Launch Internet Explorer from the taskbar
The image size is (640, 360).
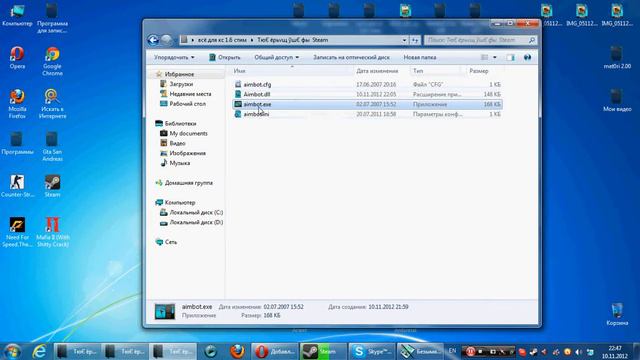click(x=40, y=351)
